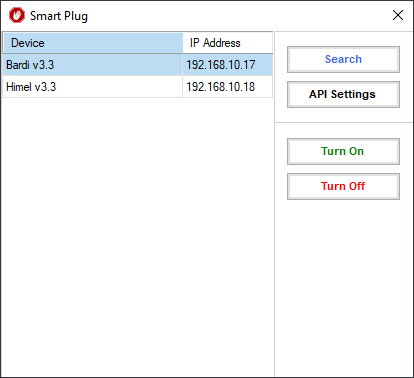Click the green Turn On button
Image resolution: width=414 pixels, height=378 pixels.
click(343, 151)
